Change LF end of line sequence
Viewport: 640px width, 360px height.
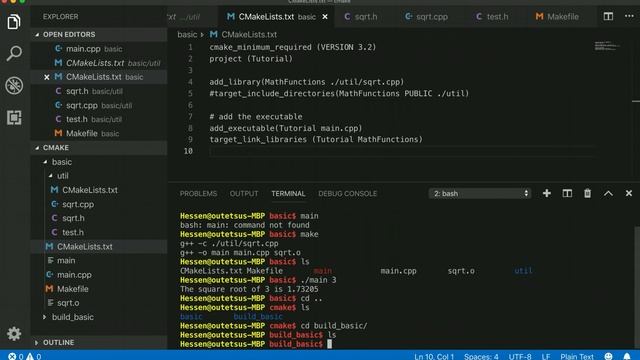tap(546, 356)
